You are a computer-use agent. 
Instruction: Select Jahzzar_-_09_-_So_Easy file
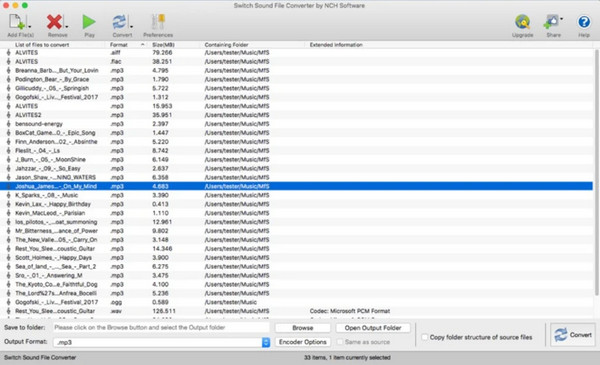[297, 169]
